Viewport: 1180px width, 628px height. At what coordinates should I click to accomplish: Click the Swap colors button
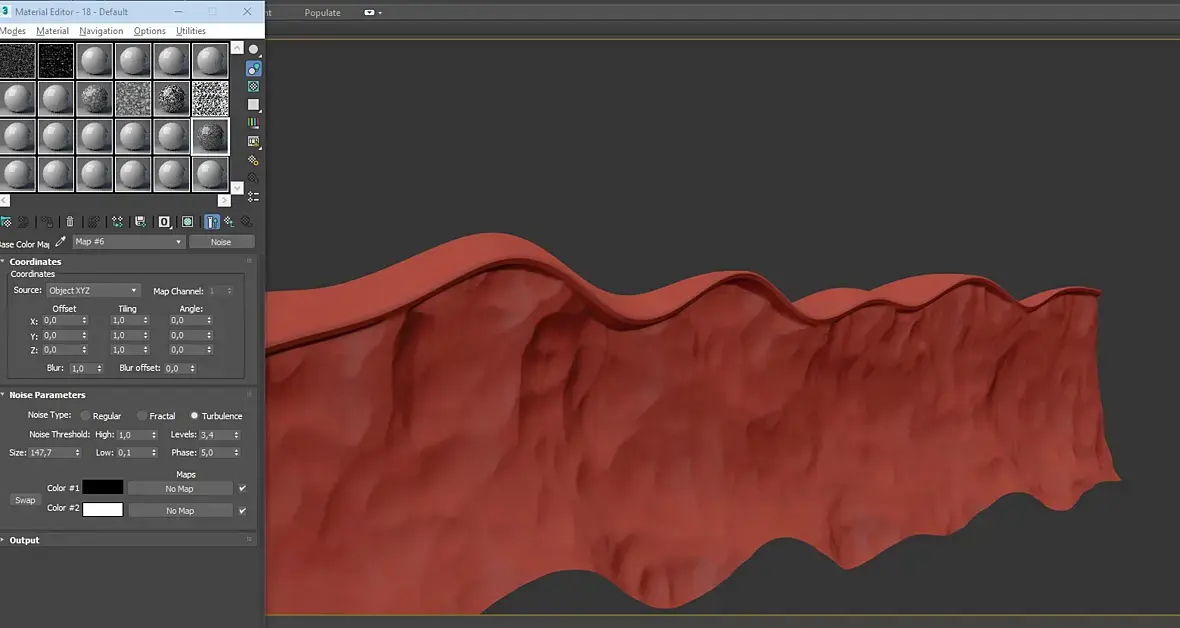(x=25, y=500)
